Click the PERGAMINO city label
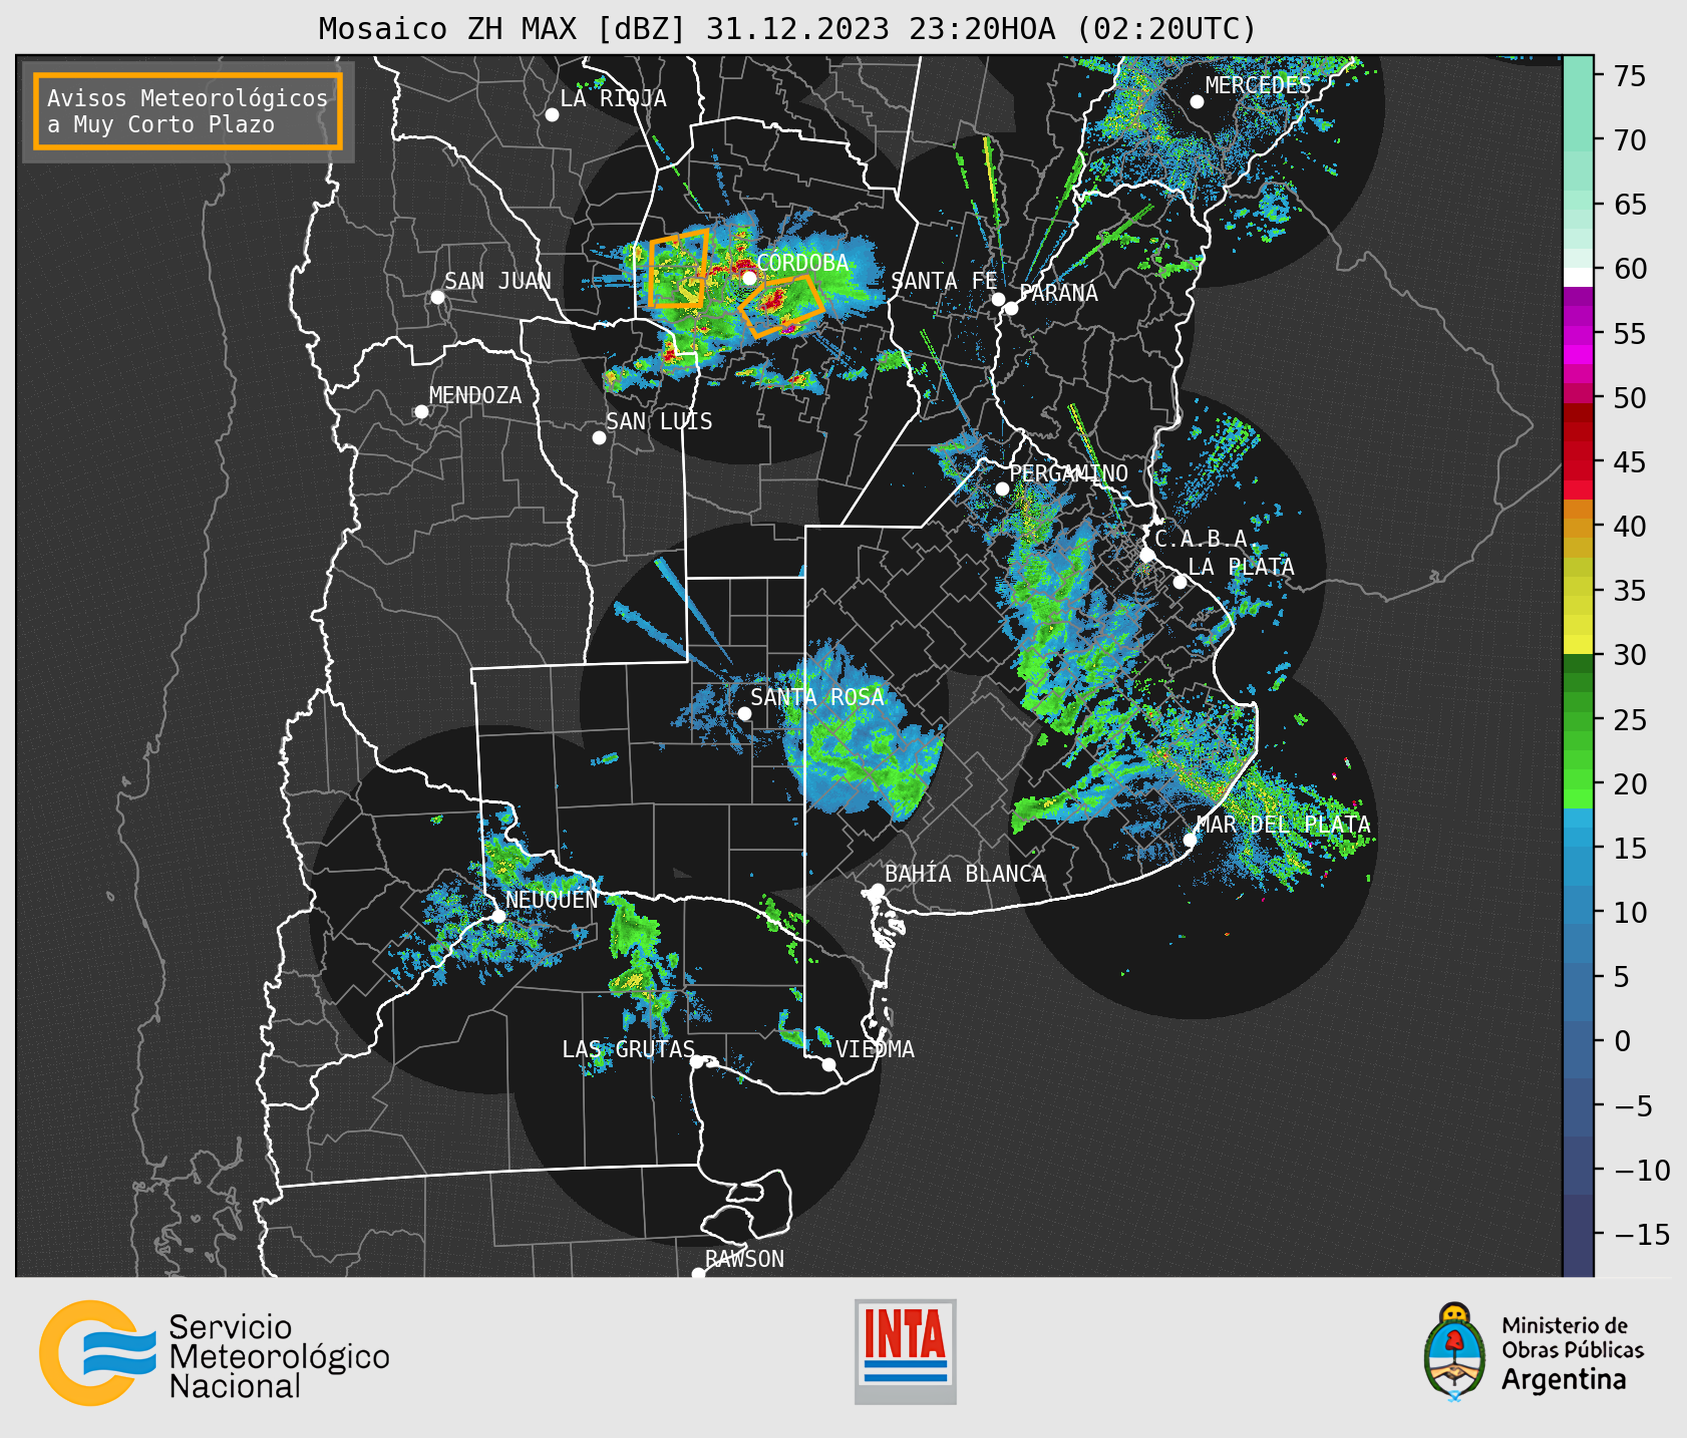The width and height of the screenshot is (1687, 1438). (x=1069, y=474)
